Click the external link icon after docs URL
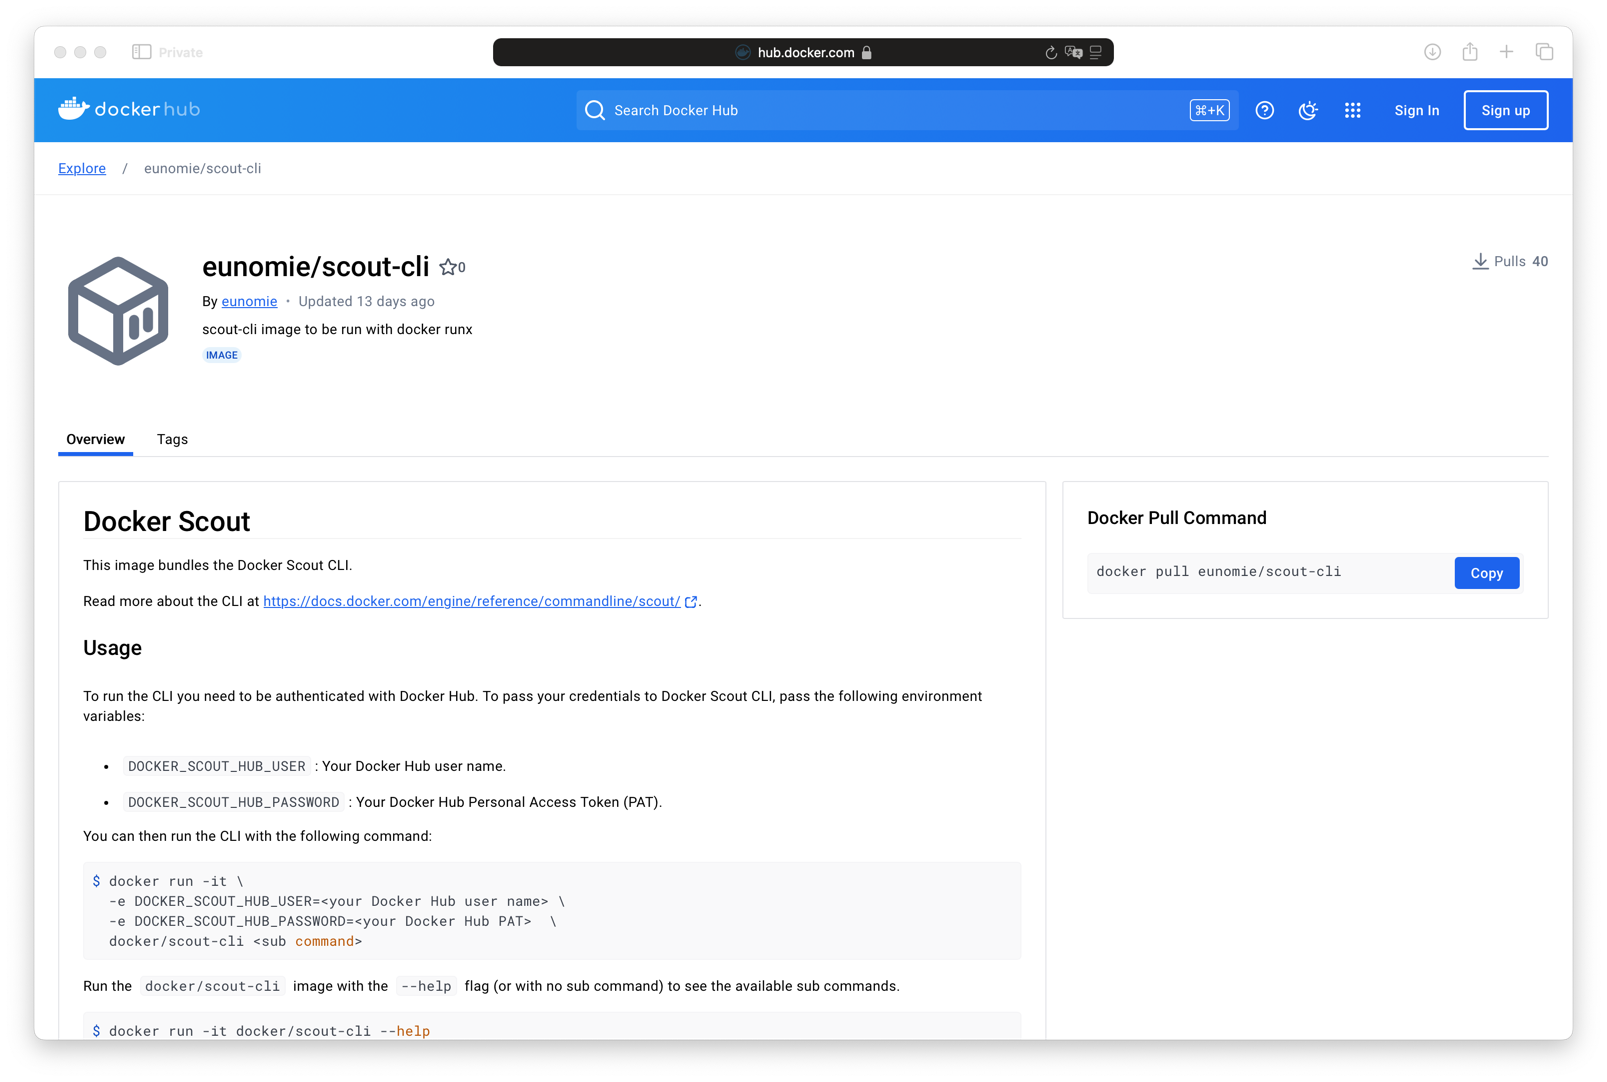Viewport: 1607px width, 1082px height. (x=691, y=602)
